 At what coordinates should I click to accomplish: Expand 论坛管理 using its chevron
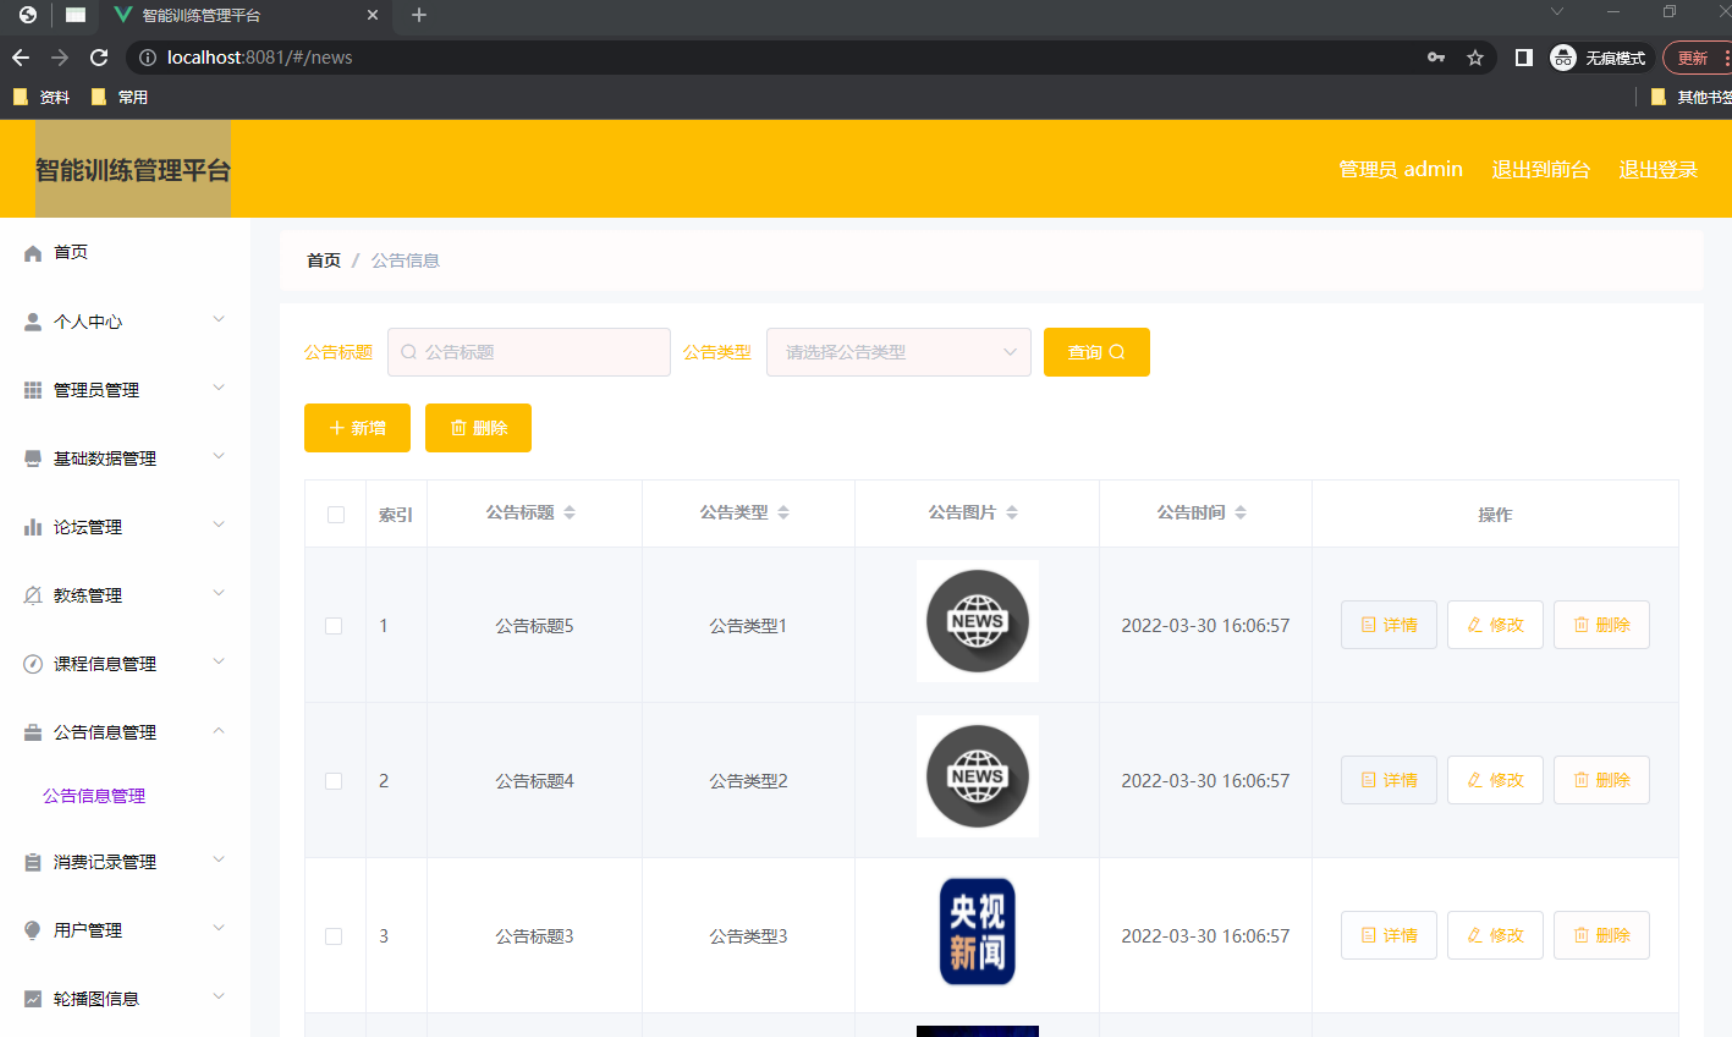pos(219,525)
